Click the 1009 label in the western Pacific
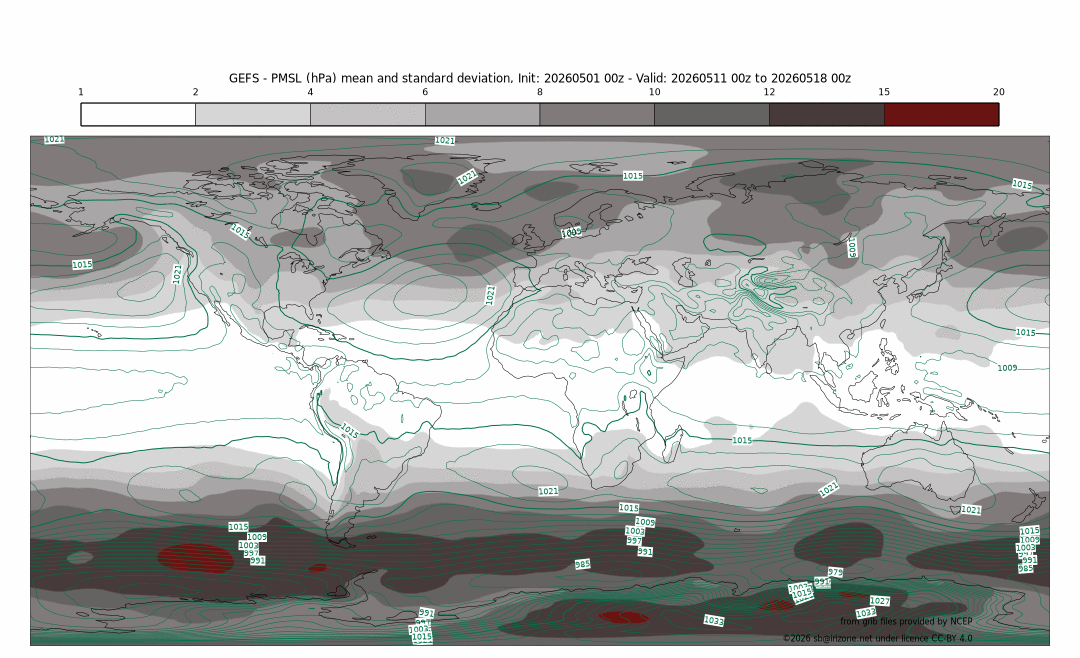This screenshot has height=658, width=1080. (1007, 368)
